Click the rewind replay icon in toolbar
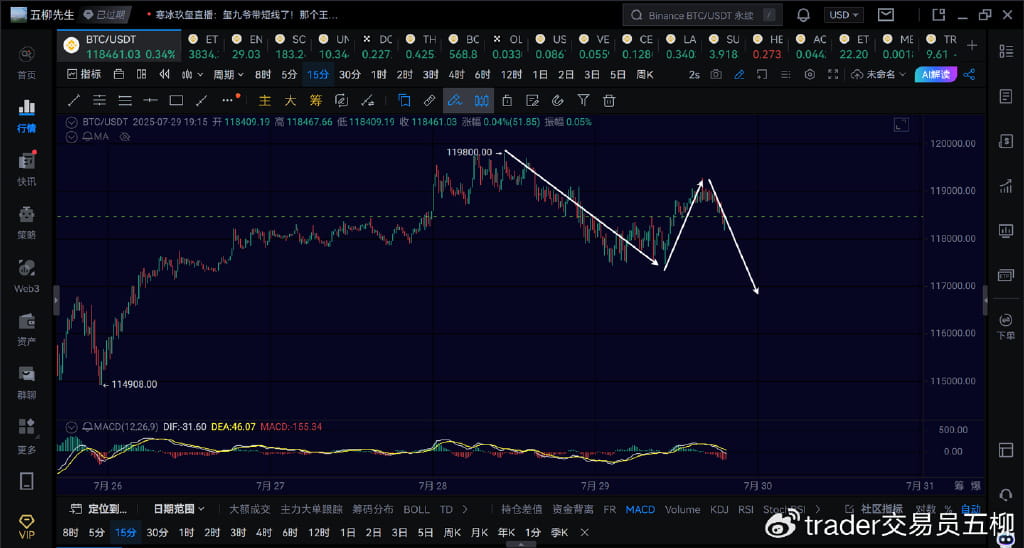Image resolution: width=1024 pixels, height=548 pixels. pyautogui.click(x=165, y=74)
